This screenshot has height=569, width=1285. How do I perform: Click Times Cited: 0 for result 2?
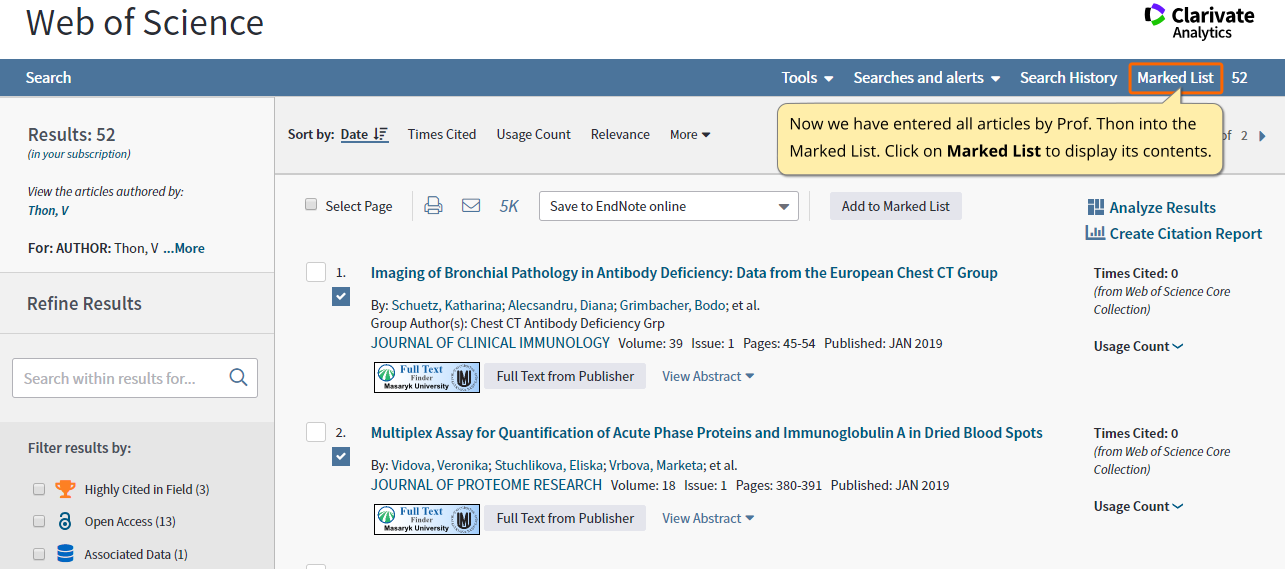point(1136,433)
